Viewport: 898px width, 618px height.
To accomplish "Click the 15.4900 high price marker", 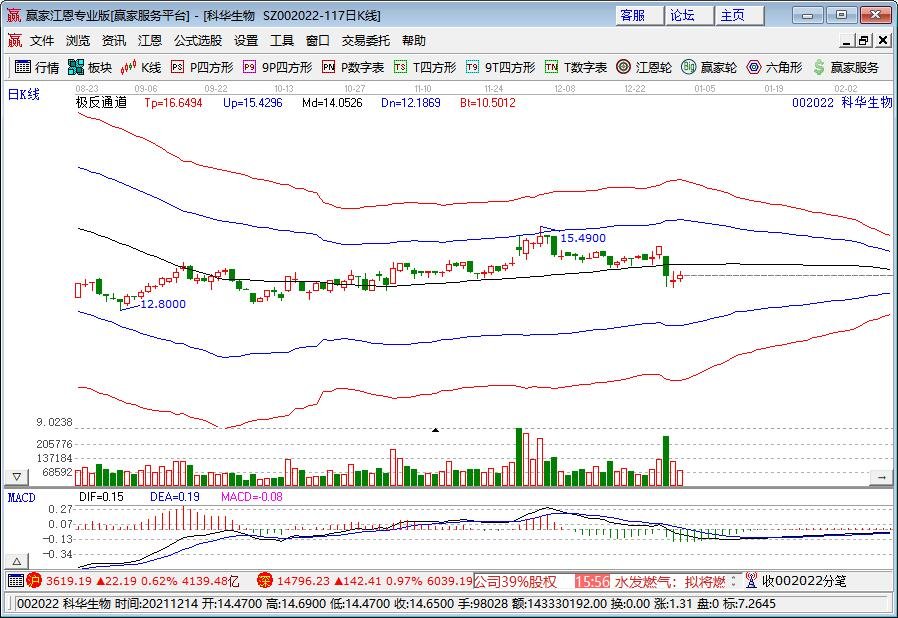I will pos(583,238).
